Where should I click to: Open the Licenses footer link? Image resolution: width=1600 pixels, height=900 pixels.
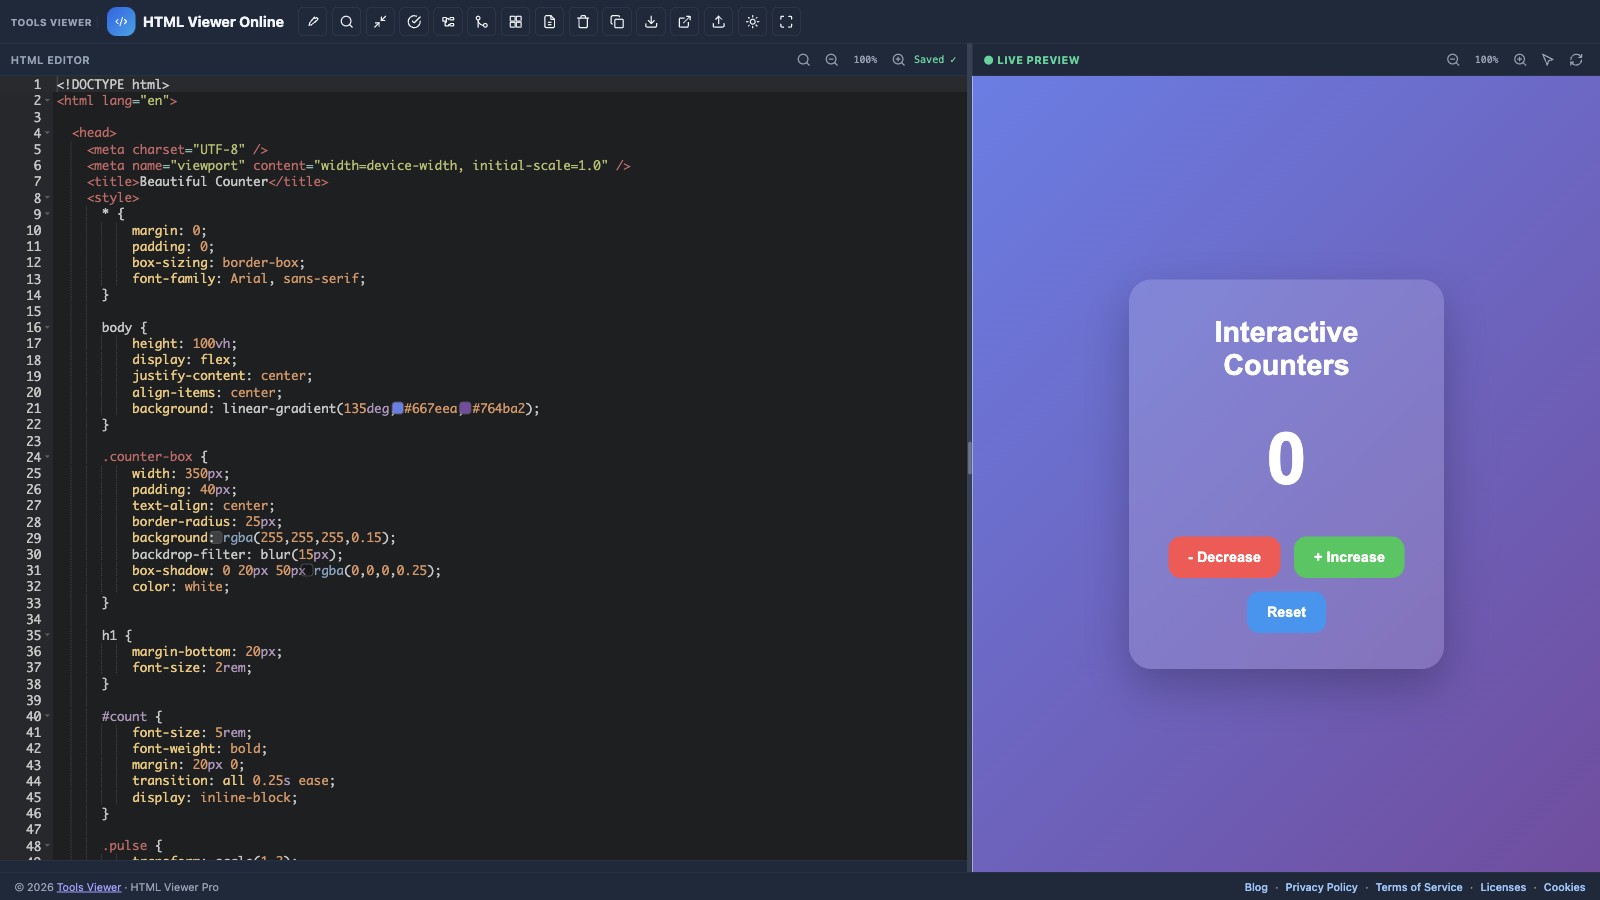tap(1503, 887)
